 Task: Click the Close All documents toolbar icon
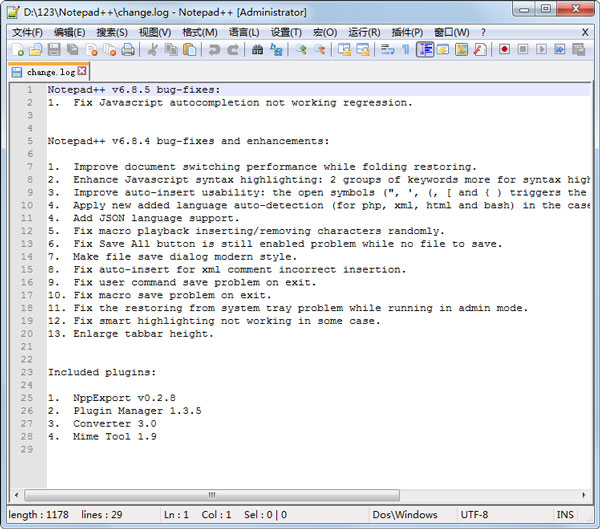(110, 50)
